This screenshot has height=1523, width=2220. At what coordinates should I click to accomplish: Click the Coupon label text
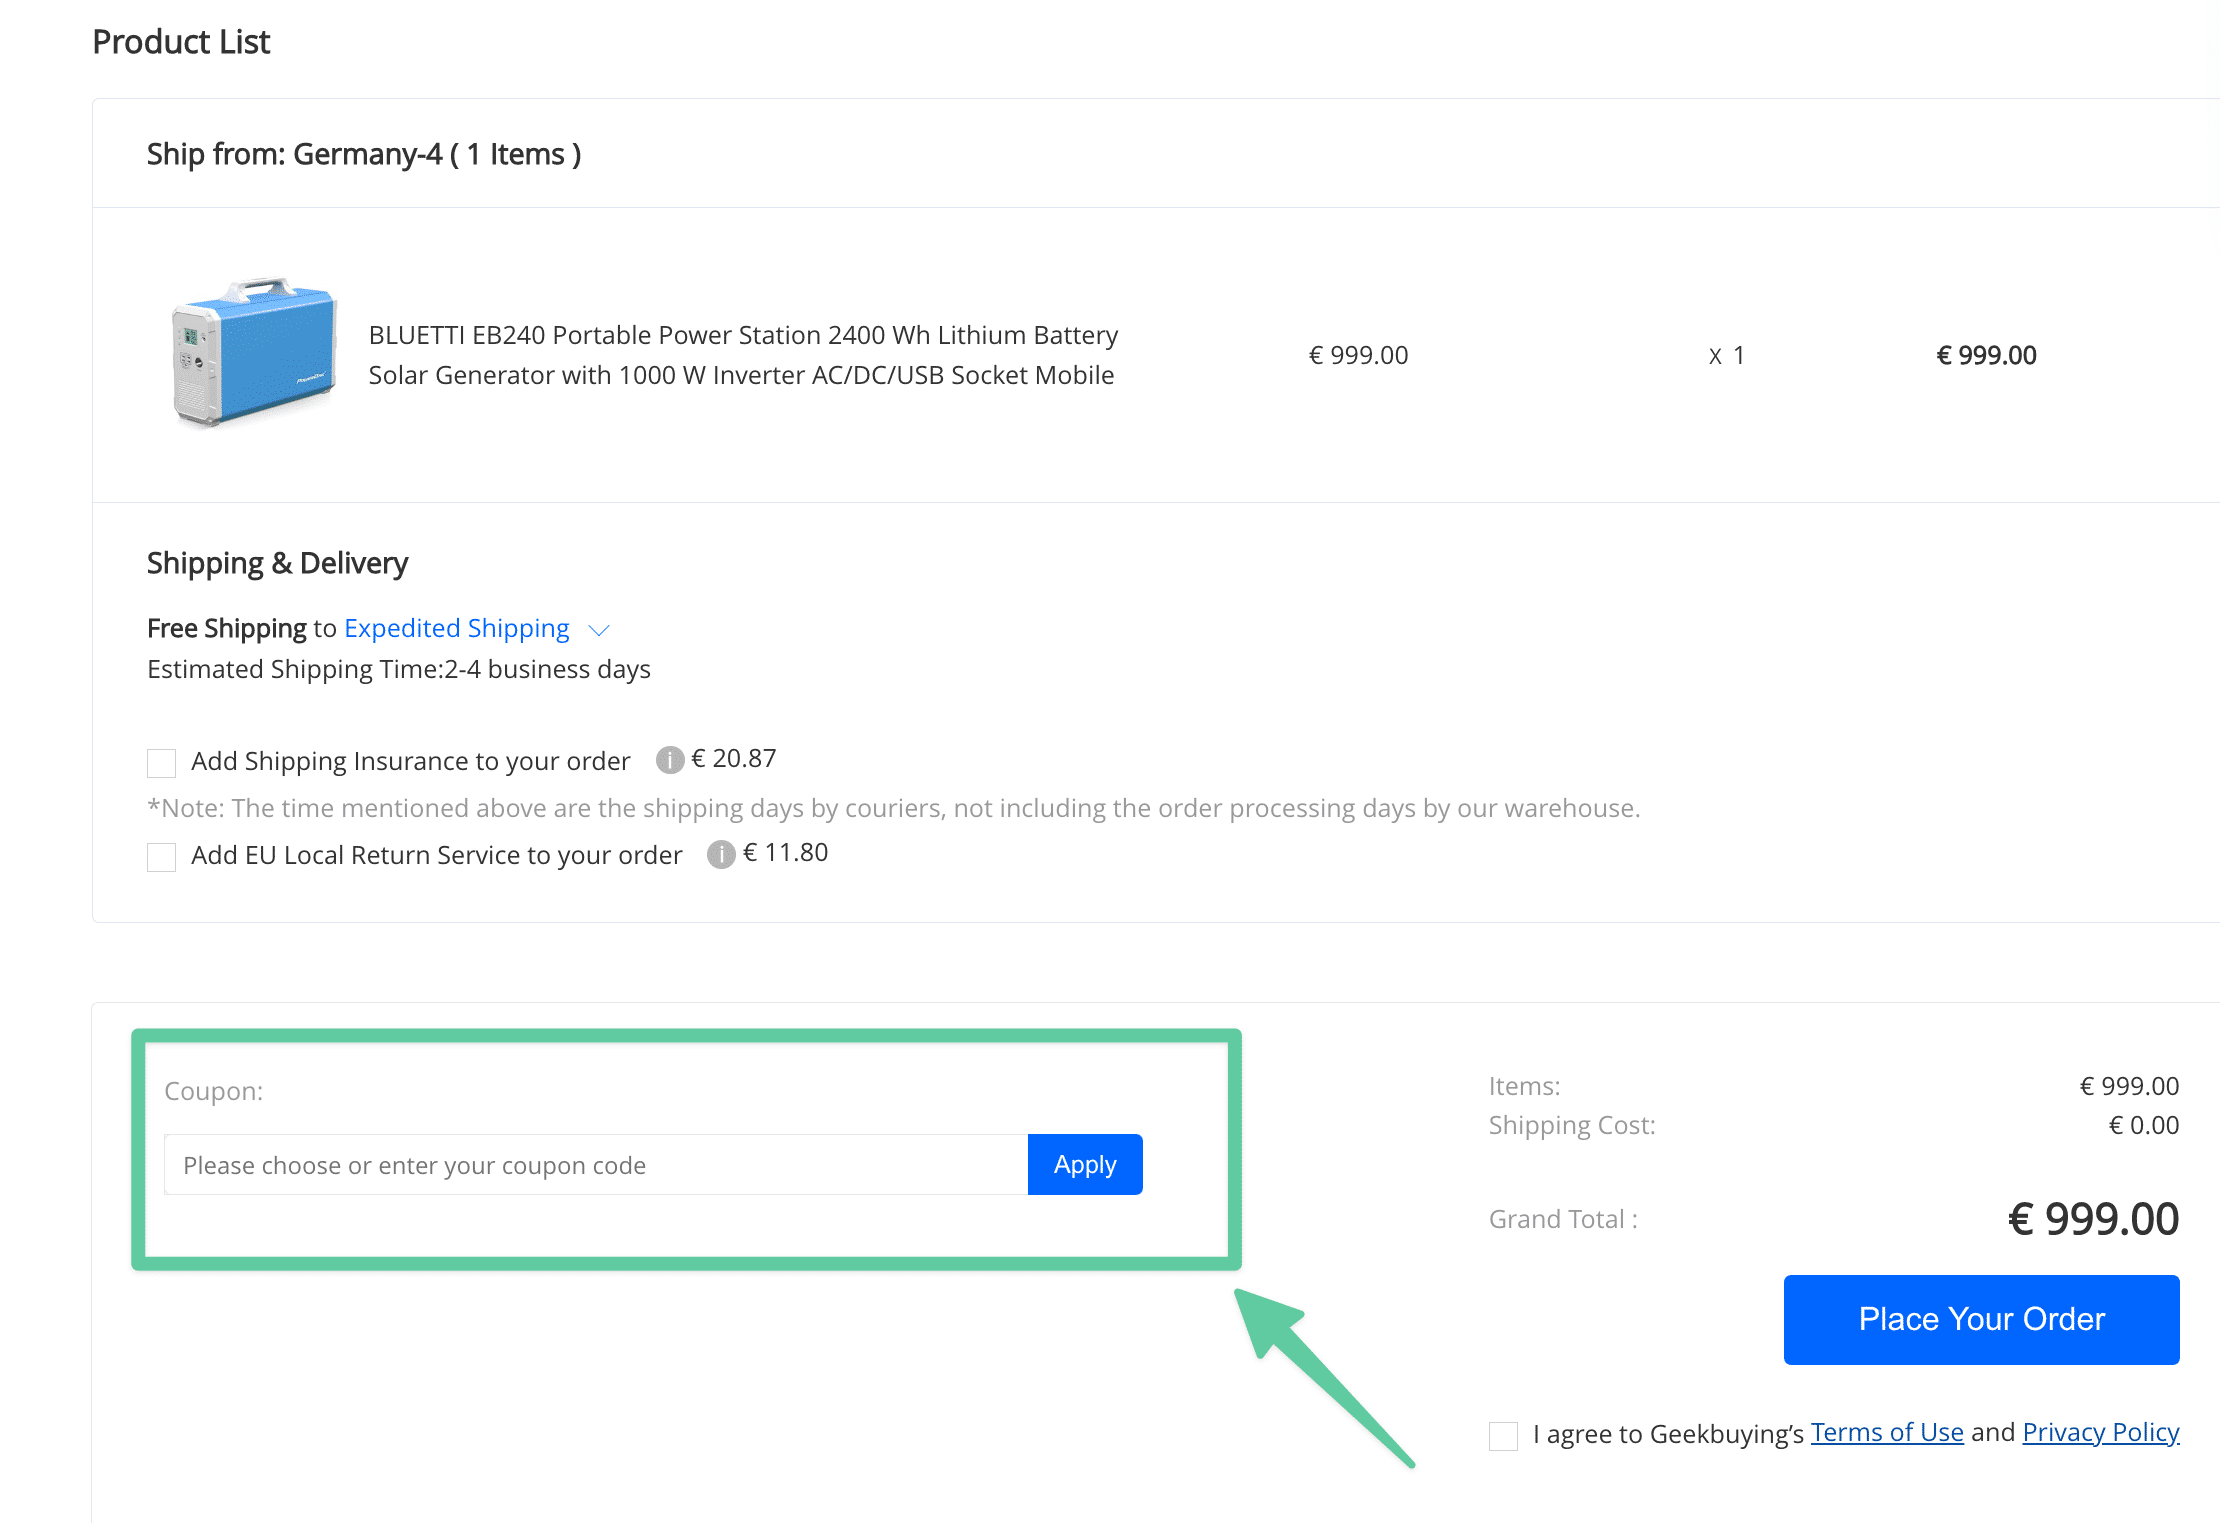point(213,1091)
